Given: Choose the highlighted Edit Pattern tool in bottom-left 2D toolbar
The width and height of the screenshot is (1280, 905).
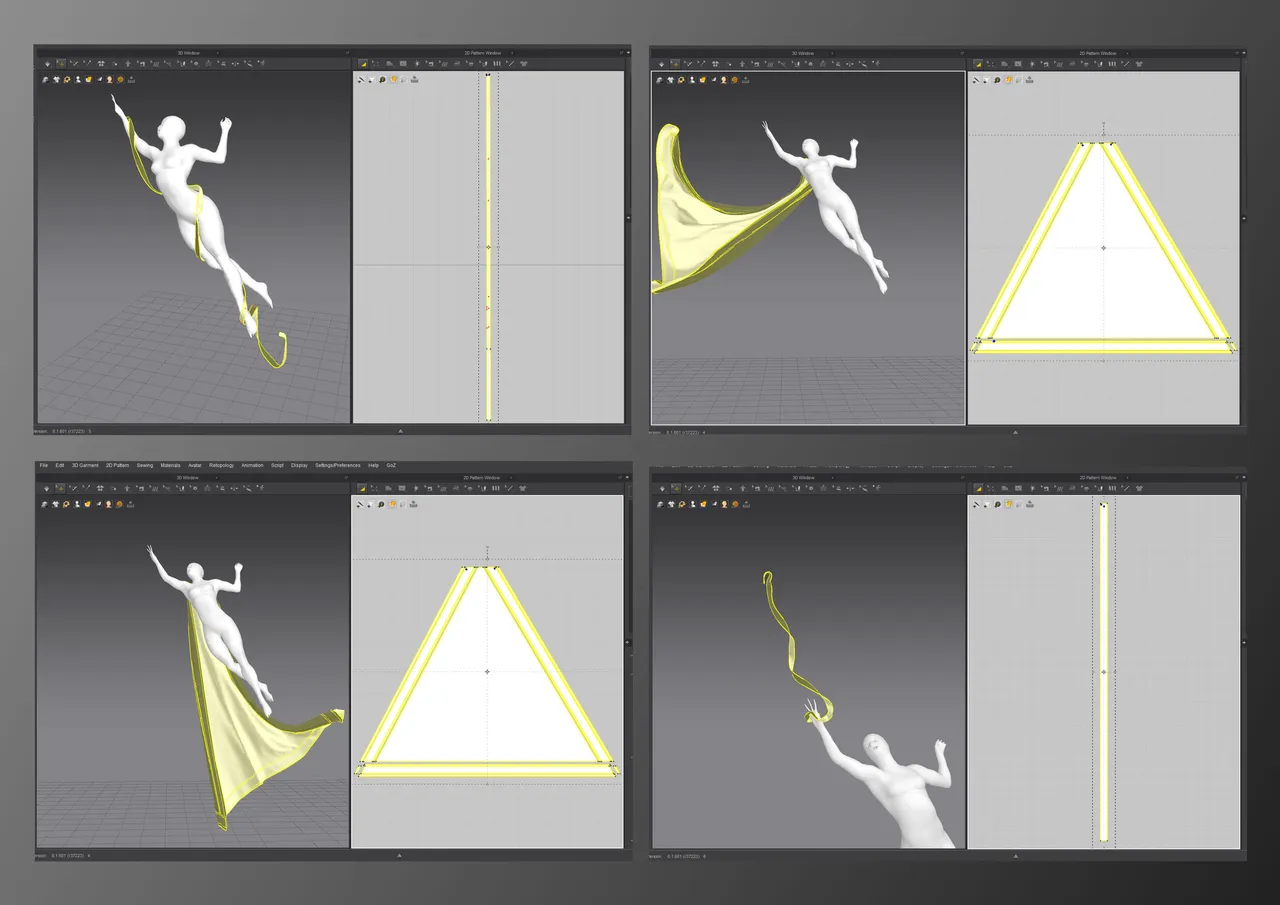Looking at the screenshot, I should coord(362,488).
